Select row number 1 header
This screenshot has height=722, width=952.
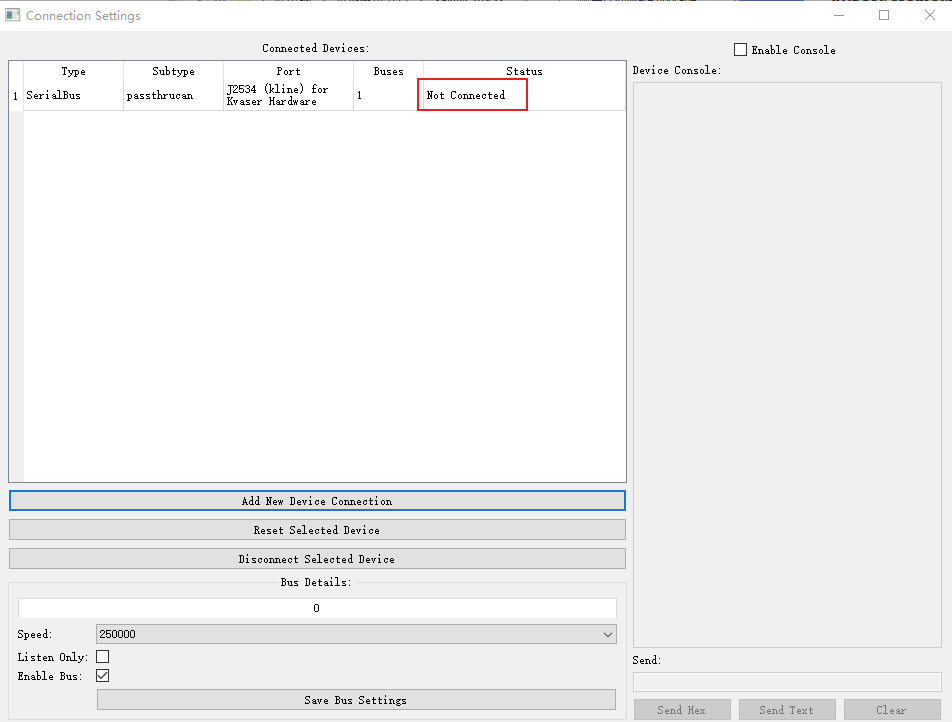coord(16,95)
